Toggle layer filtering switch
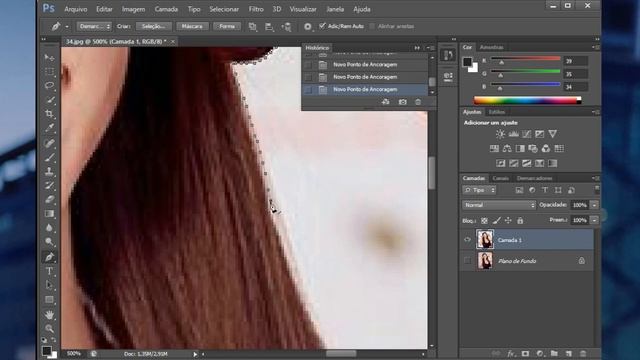Viewport: 640px width, 360px height. point(597,189)
